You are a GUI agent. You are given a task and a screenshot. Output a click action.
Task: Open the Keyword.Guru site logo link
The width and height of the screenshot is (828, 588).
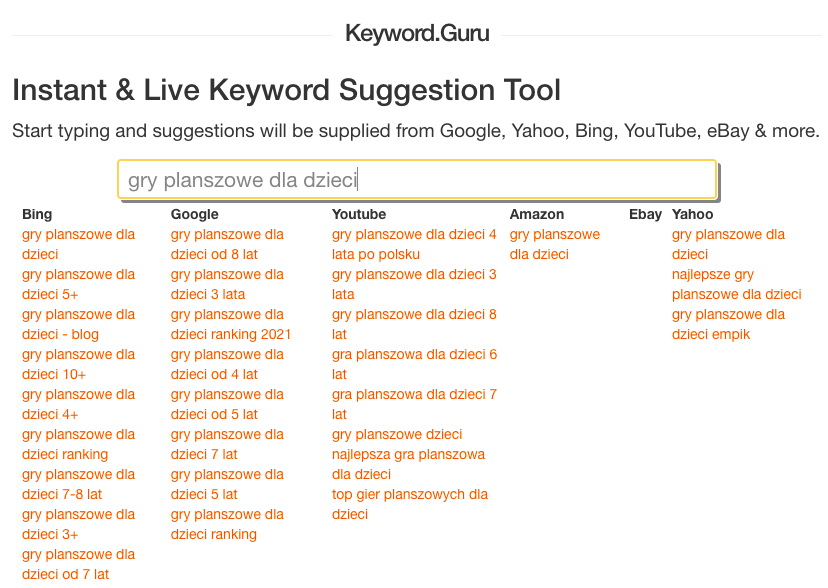417,33
